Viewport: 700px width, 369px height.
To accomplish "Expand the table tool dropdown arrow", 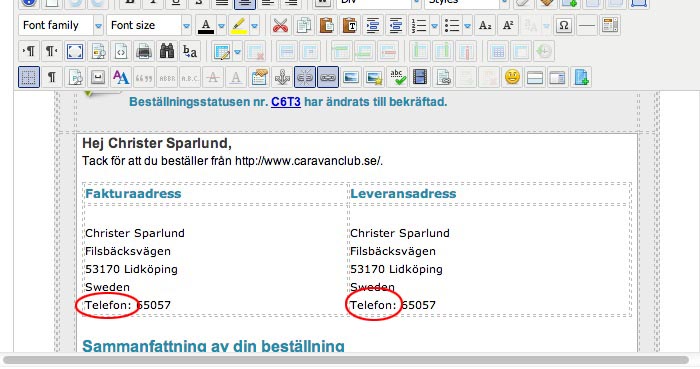I will [238, 52].
